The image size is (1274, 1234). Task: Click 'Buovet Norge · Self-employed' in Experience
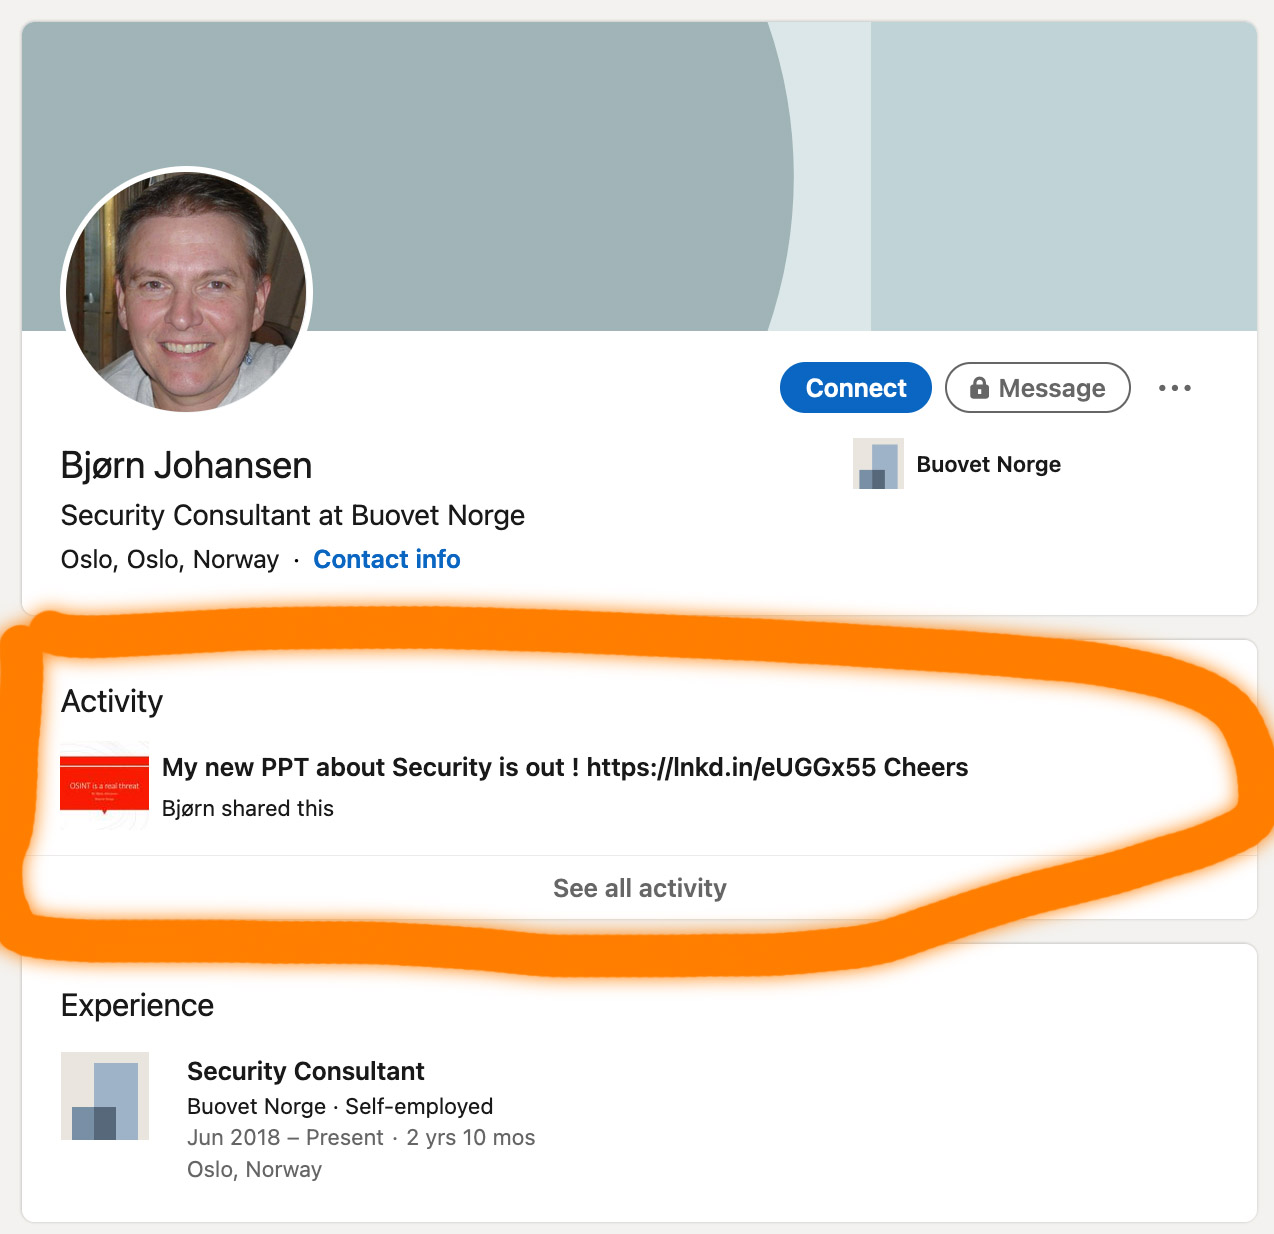pos(340,1106)
